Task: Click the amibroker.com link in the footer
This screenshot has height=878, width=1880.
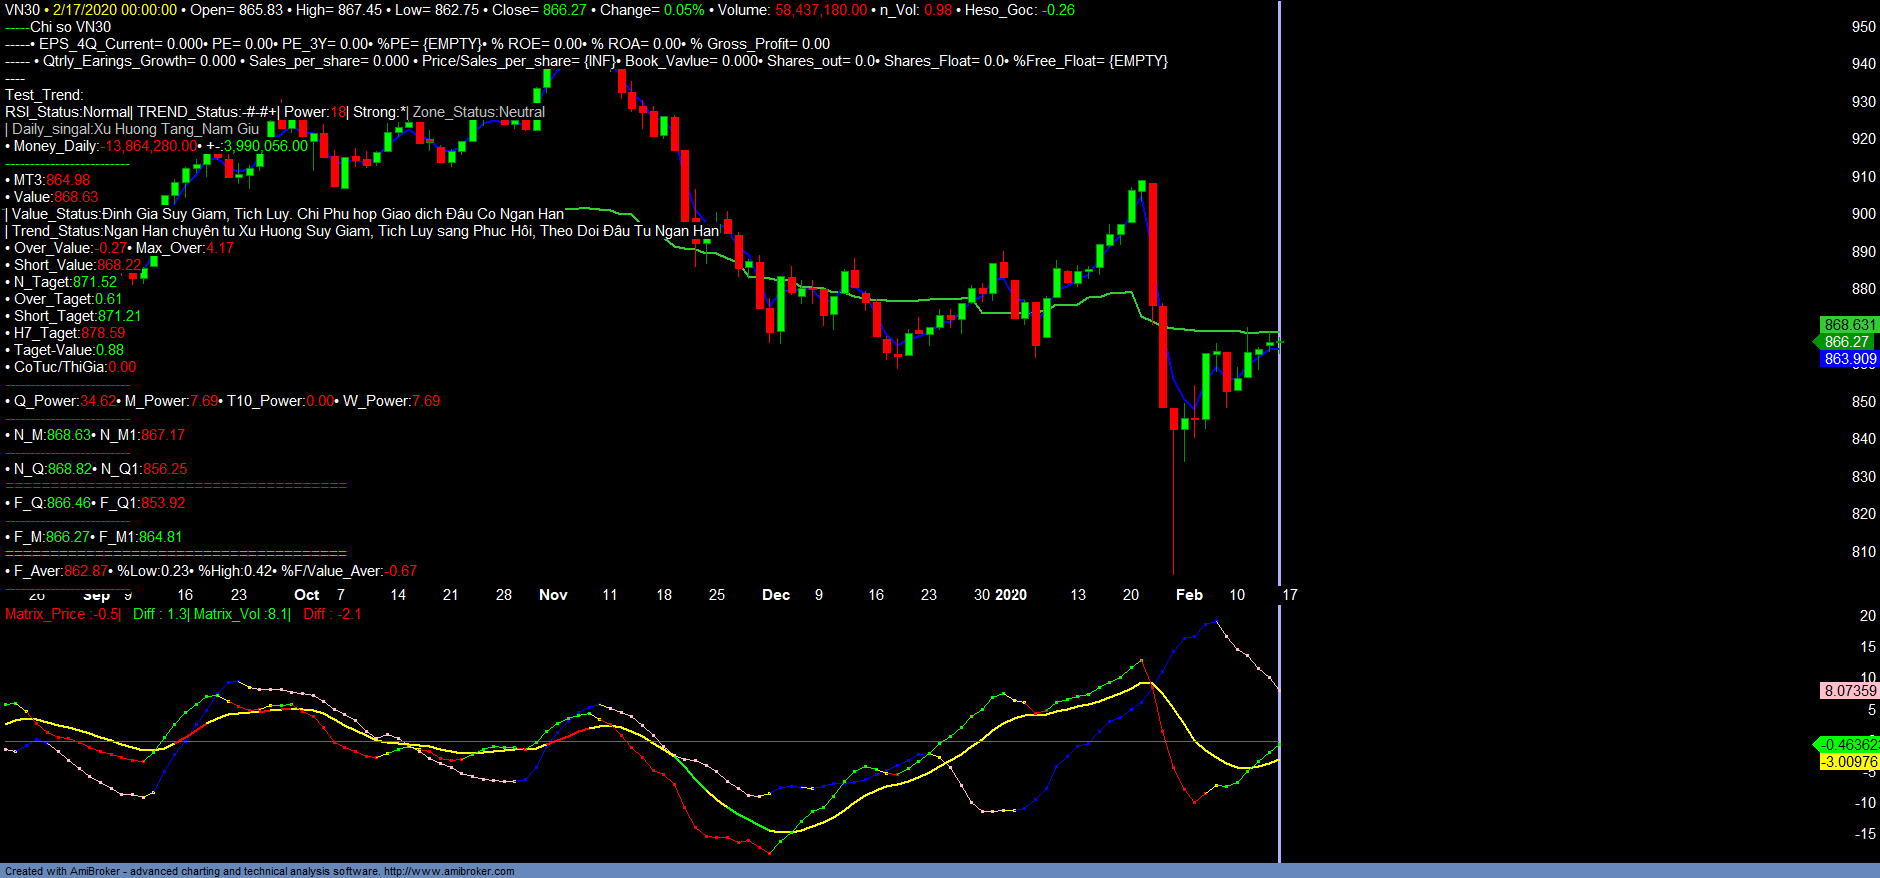Action: tap(448, 871)
